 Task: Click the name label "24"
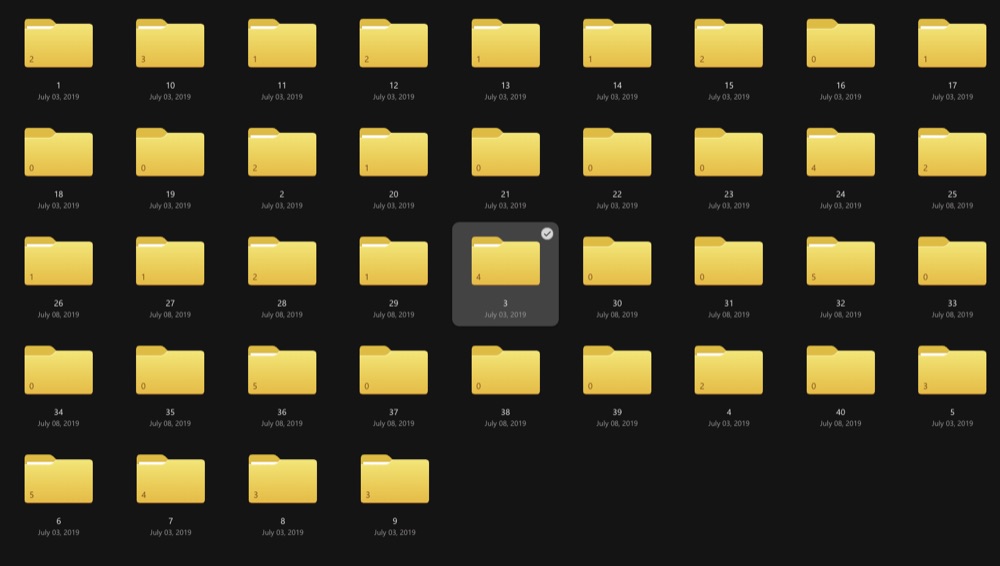(x=841, y=194)
